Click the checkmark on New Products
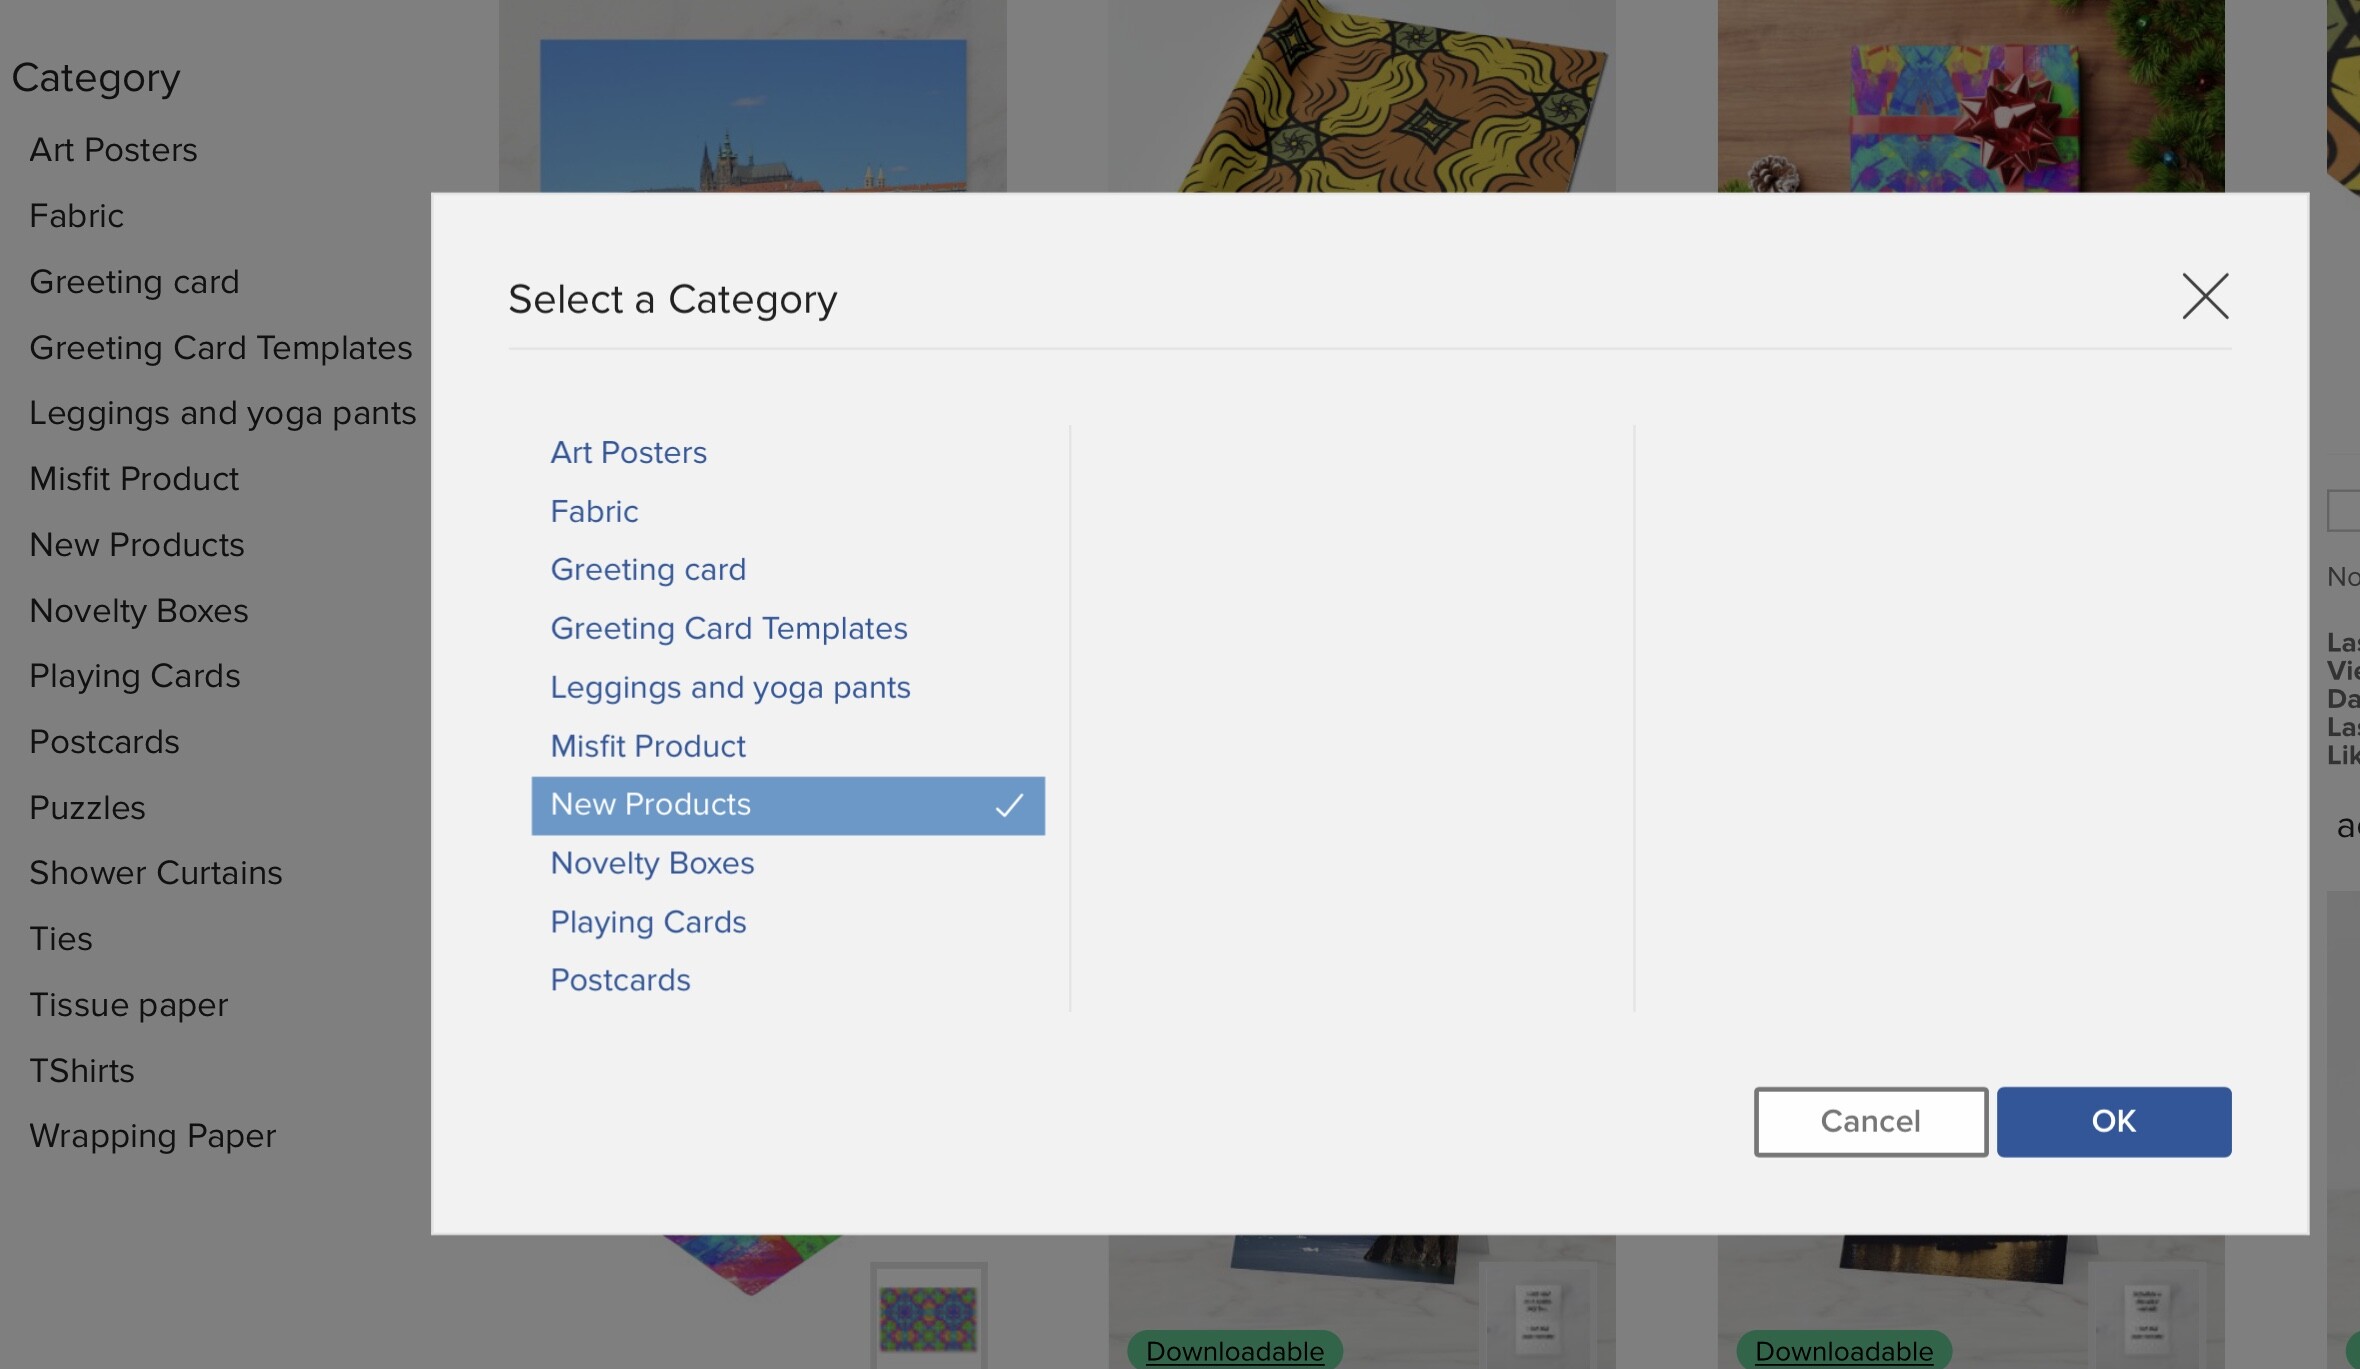Viewport: 2360px width, 1369px height. pyautogui.click(x=1009, y=805)
